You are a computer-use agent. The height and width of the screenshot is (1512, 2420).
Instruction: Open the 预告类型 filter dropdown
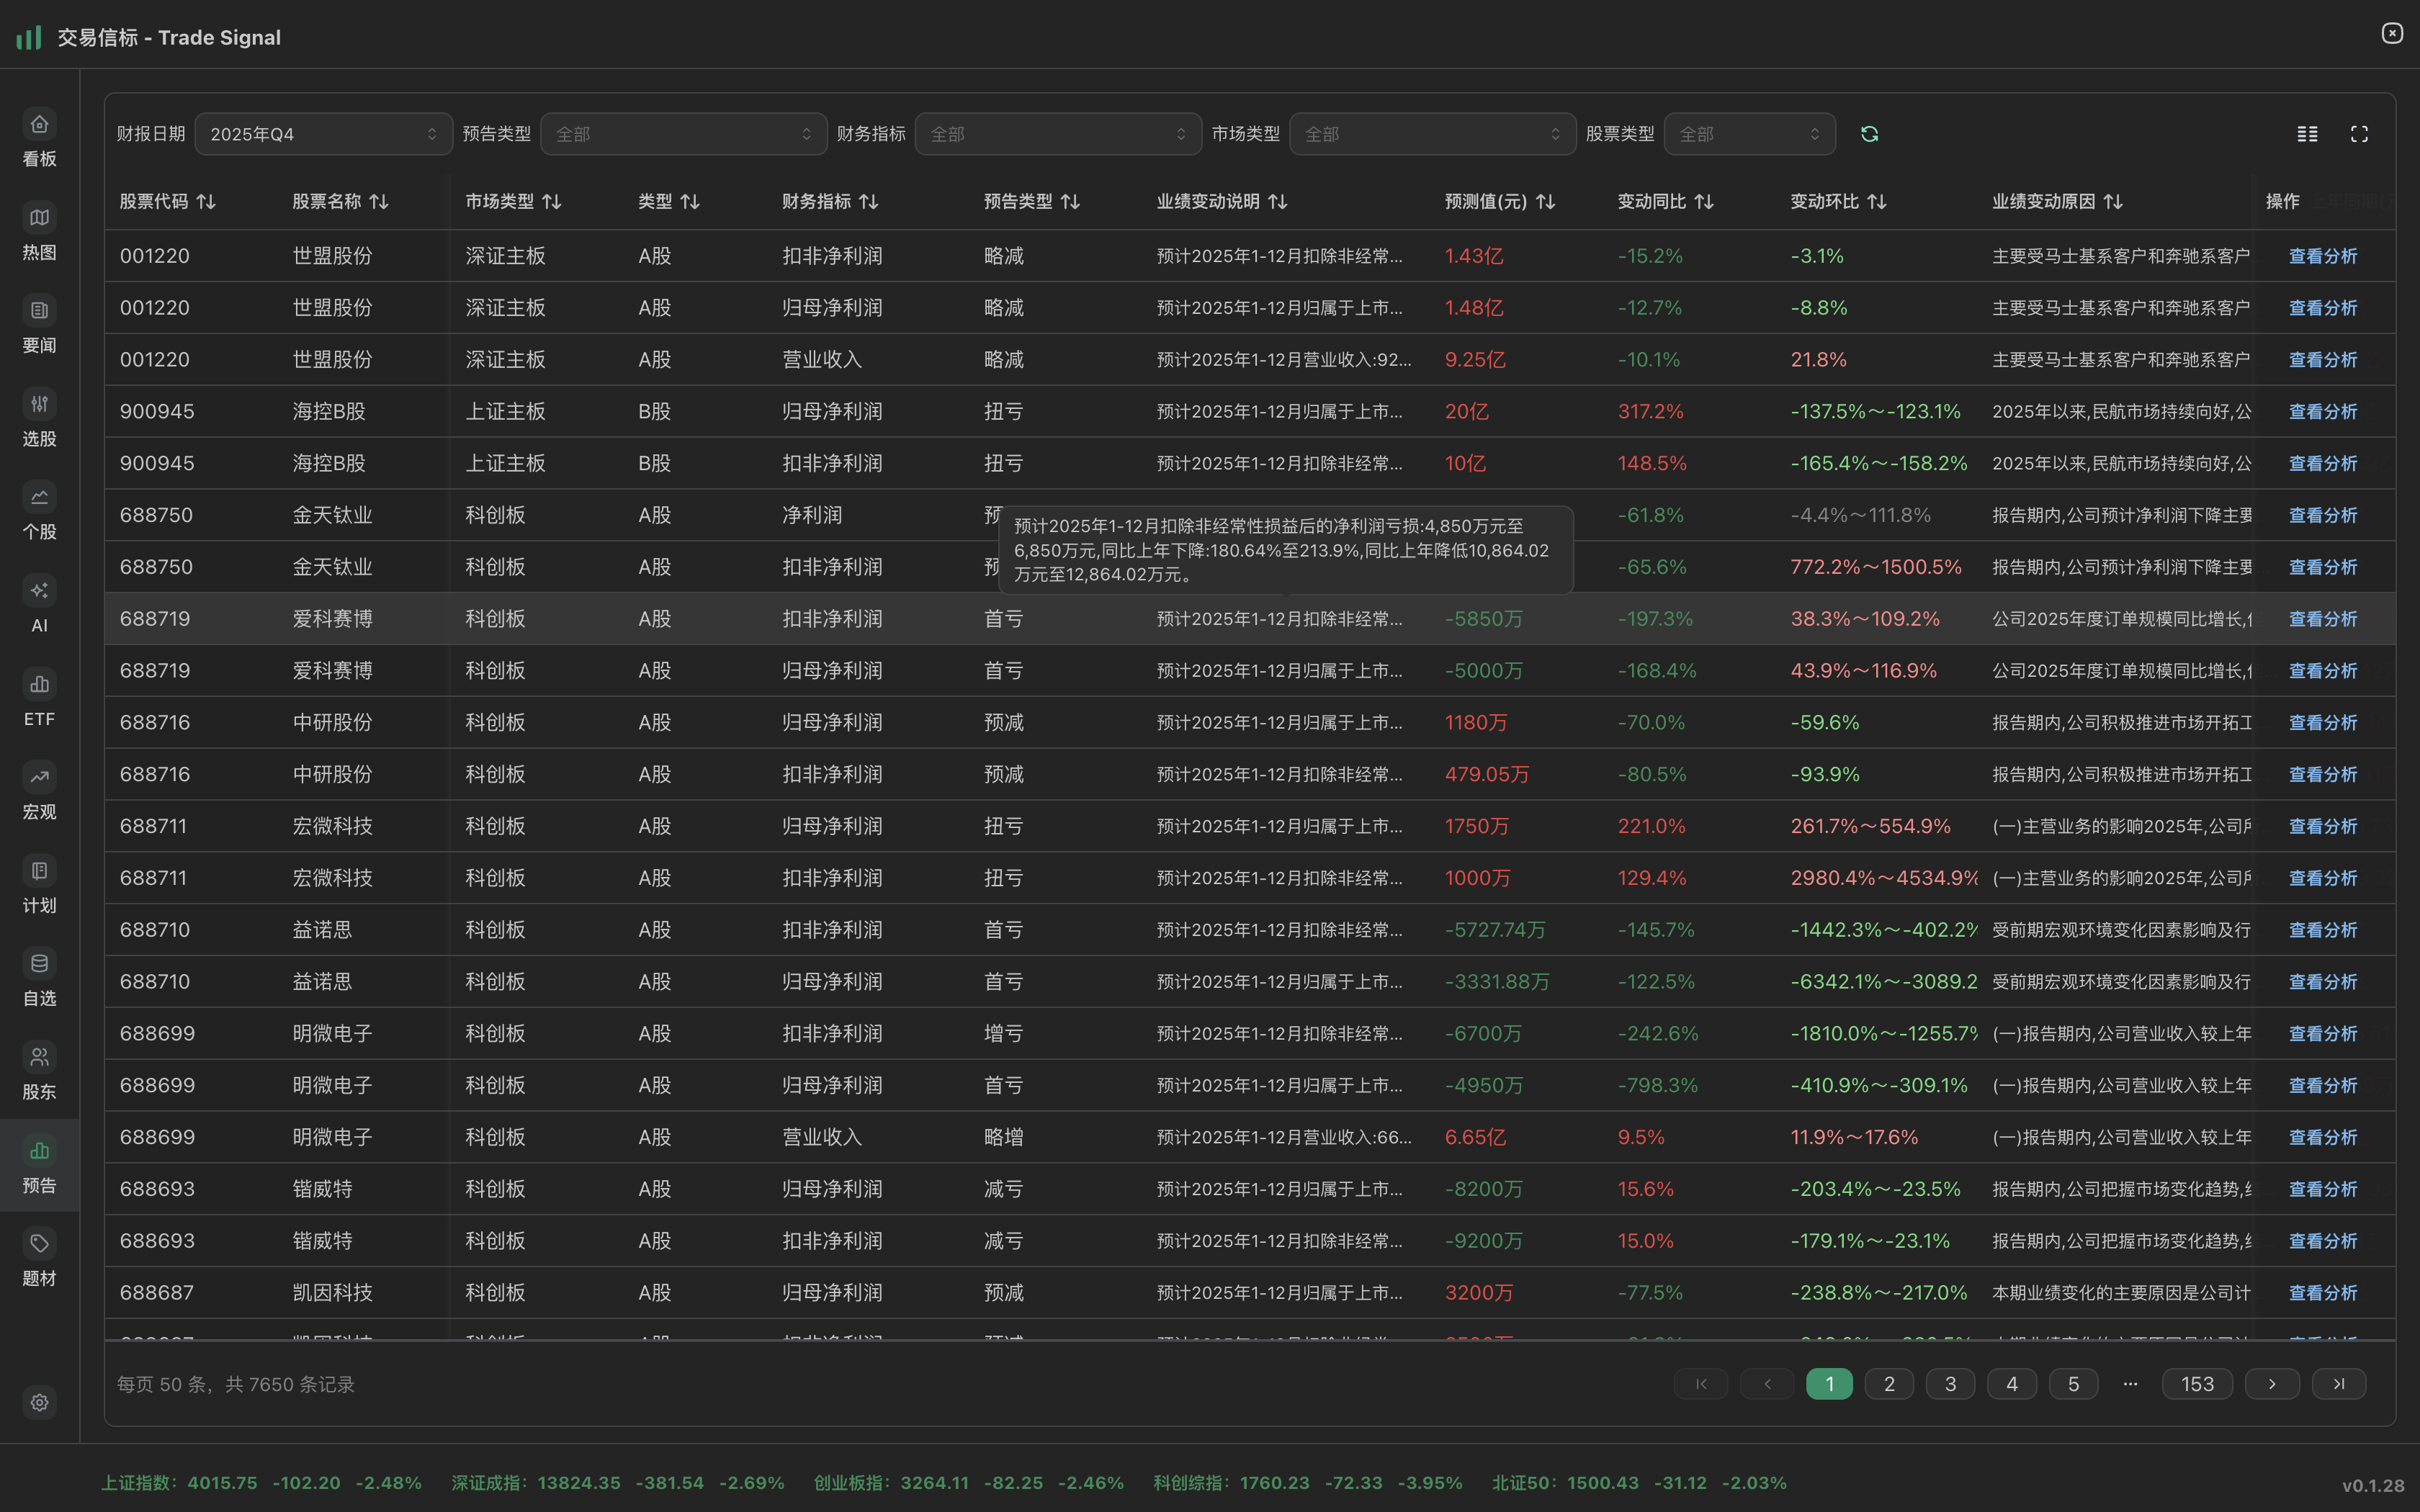tap(683, 134)
